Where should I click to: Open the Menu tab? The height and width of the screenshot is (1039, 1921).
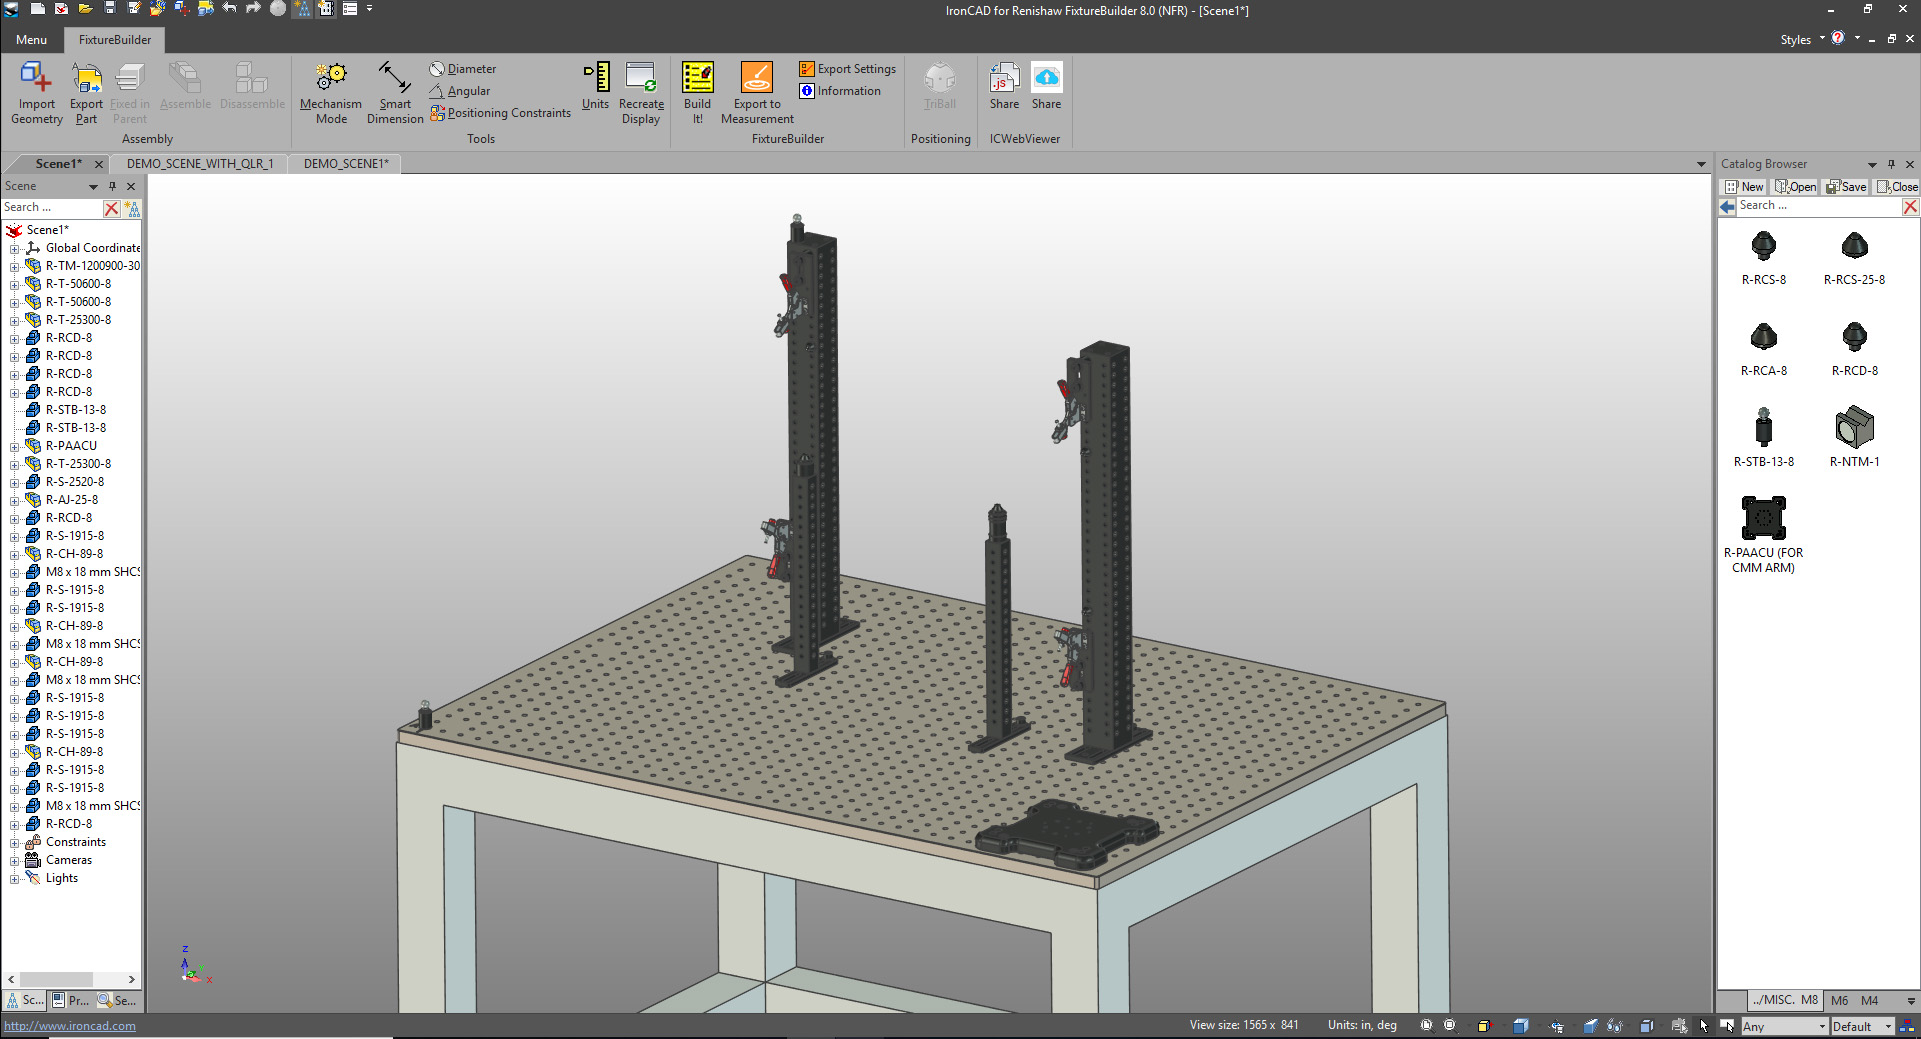[31, 40]
